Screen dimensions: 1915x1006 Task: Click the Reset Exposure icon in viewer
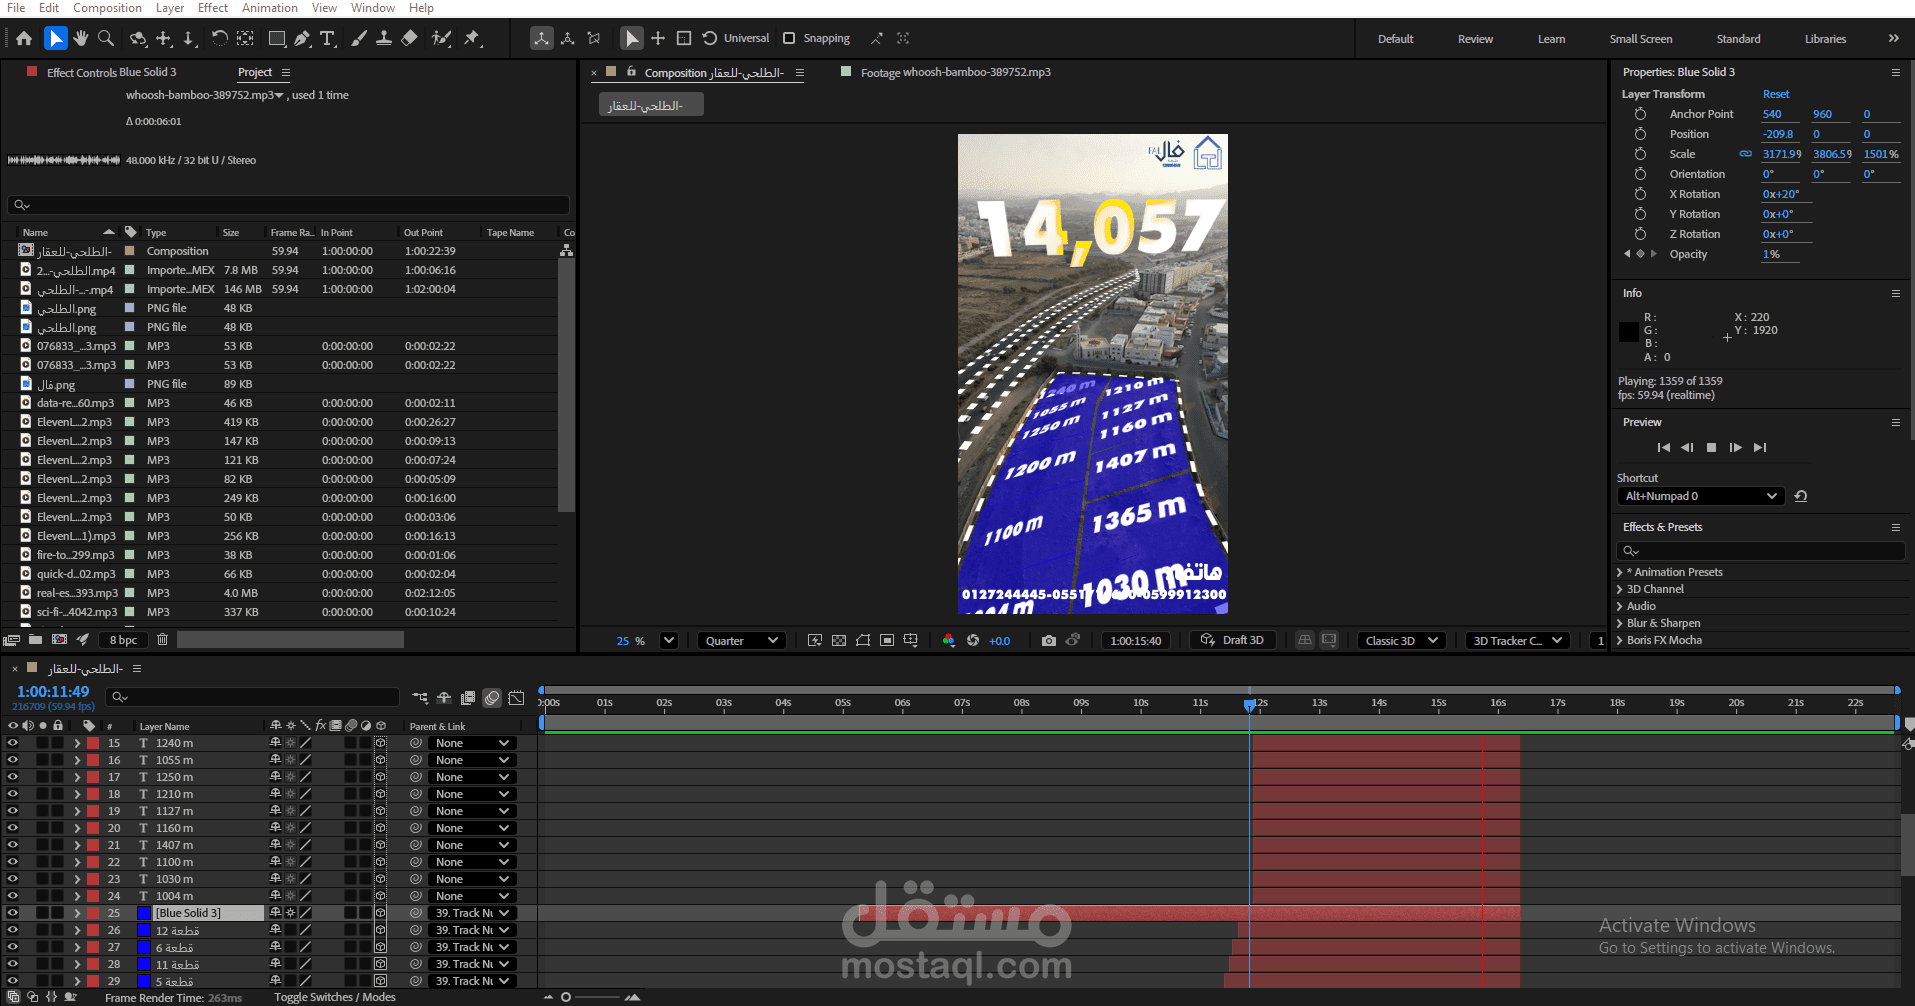pos(972,641)
